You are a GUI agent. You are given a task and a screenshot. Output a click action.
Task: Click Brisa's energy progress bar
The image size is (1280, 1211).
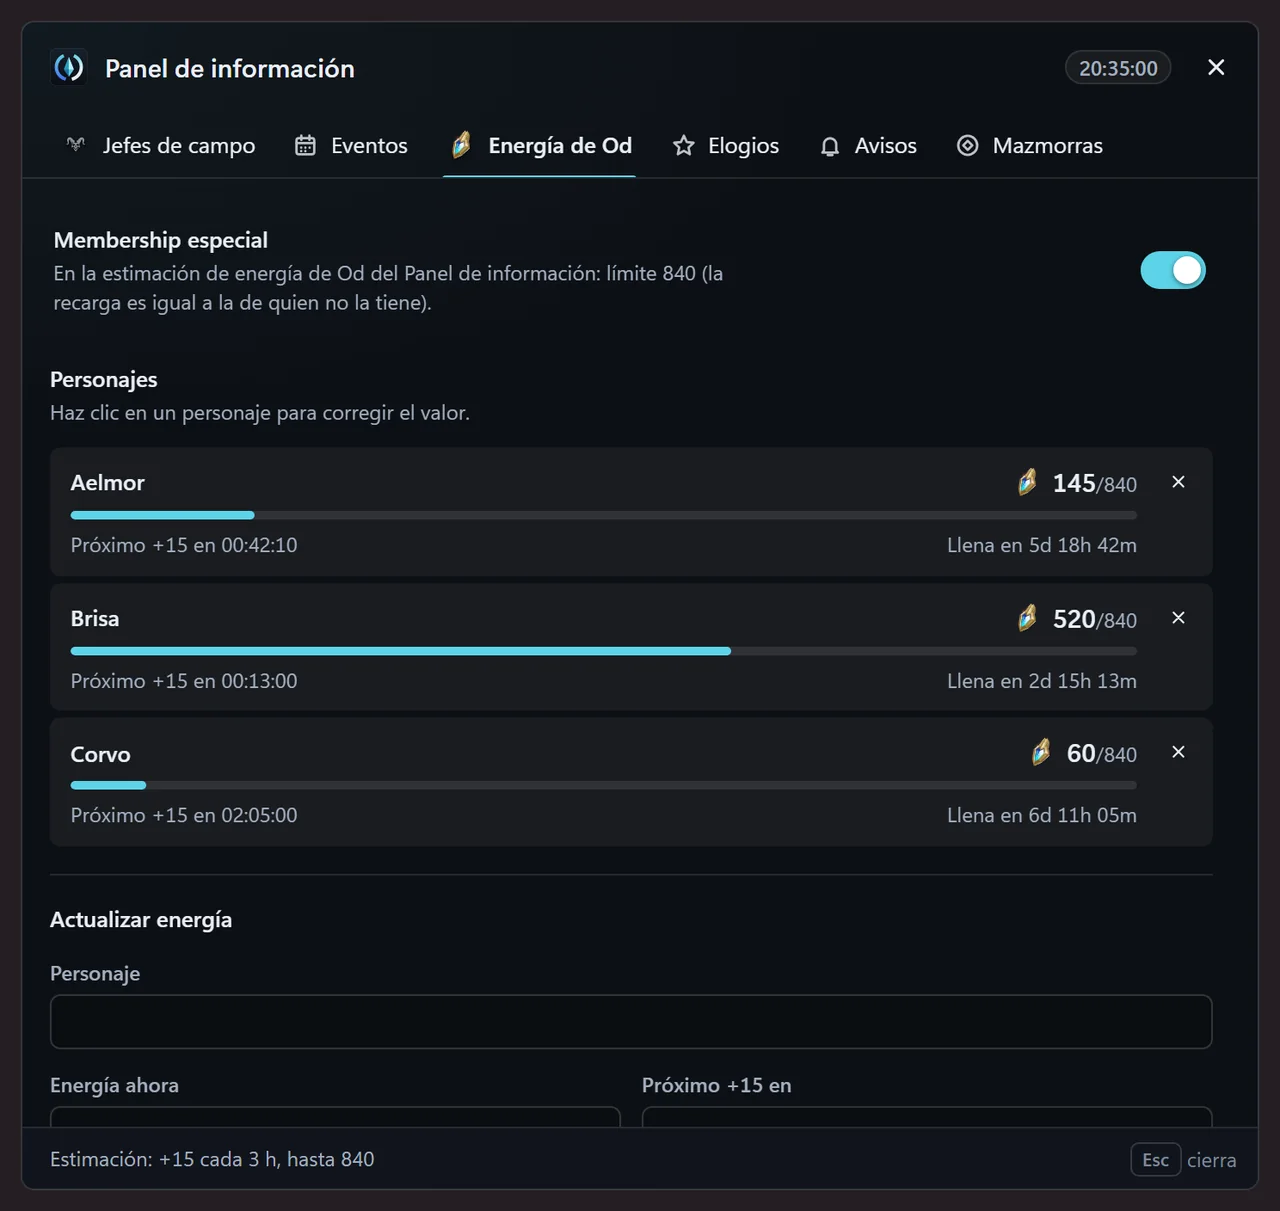pos(604,651)
